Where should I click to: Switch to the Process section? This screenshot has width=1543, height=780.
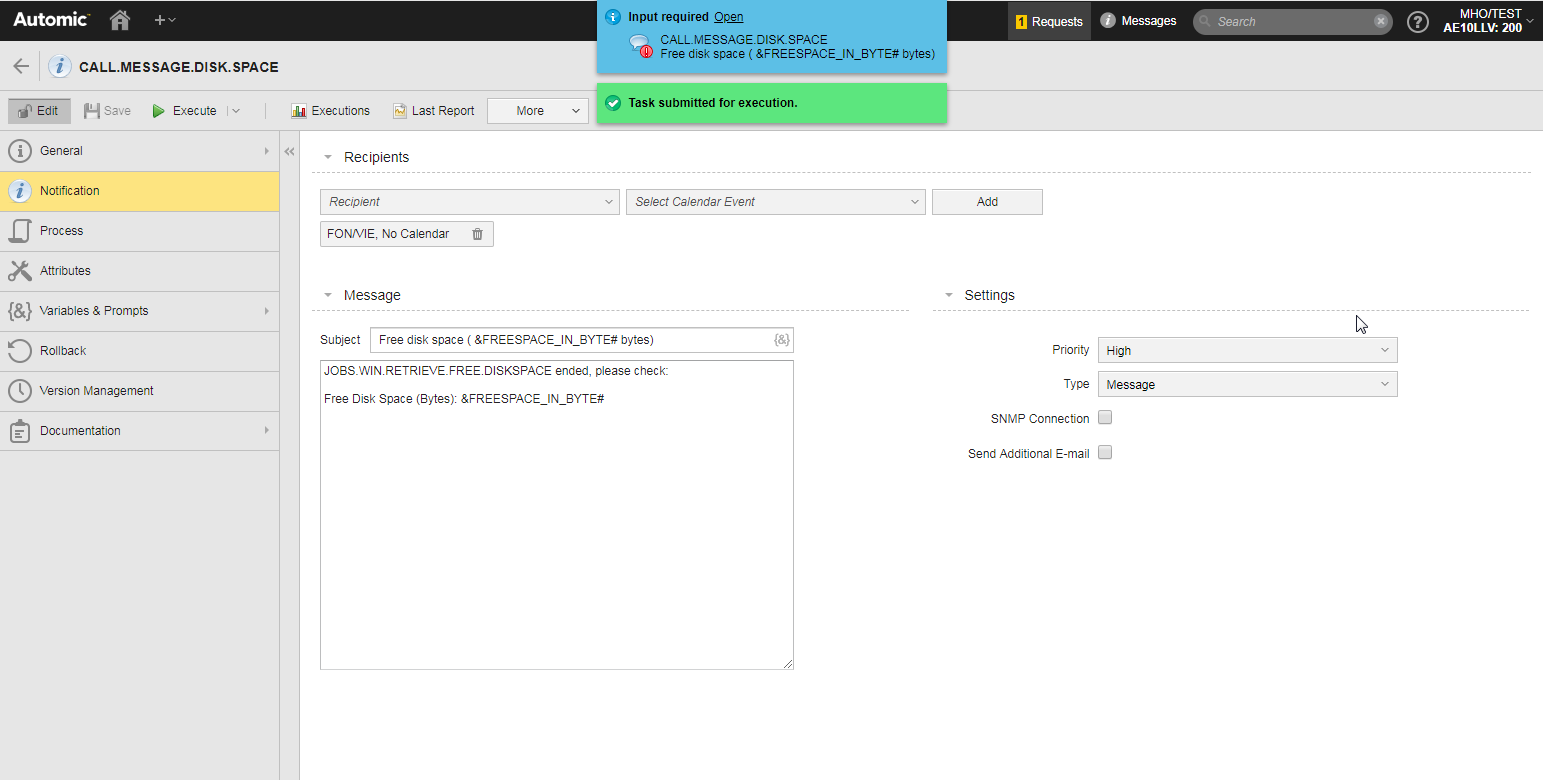coord(140,231)
